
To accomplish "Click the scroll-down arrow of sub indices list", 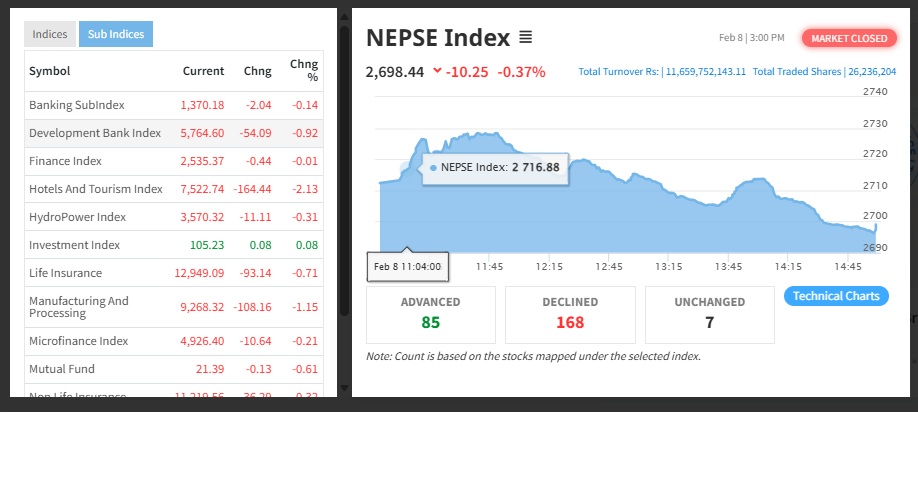I will coord(345,387).
